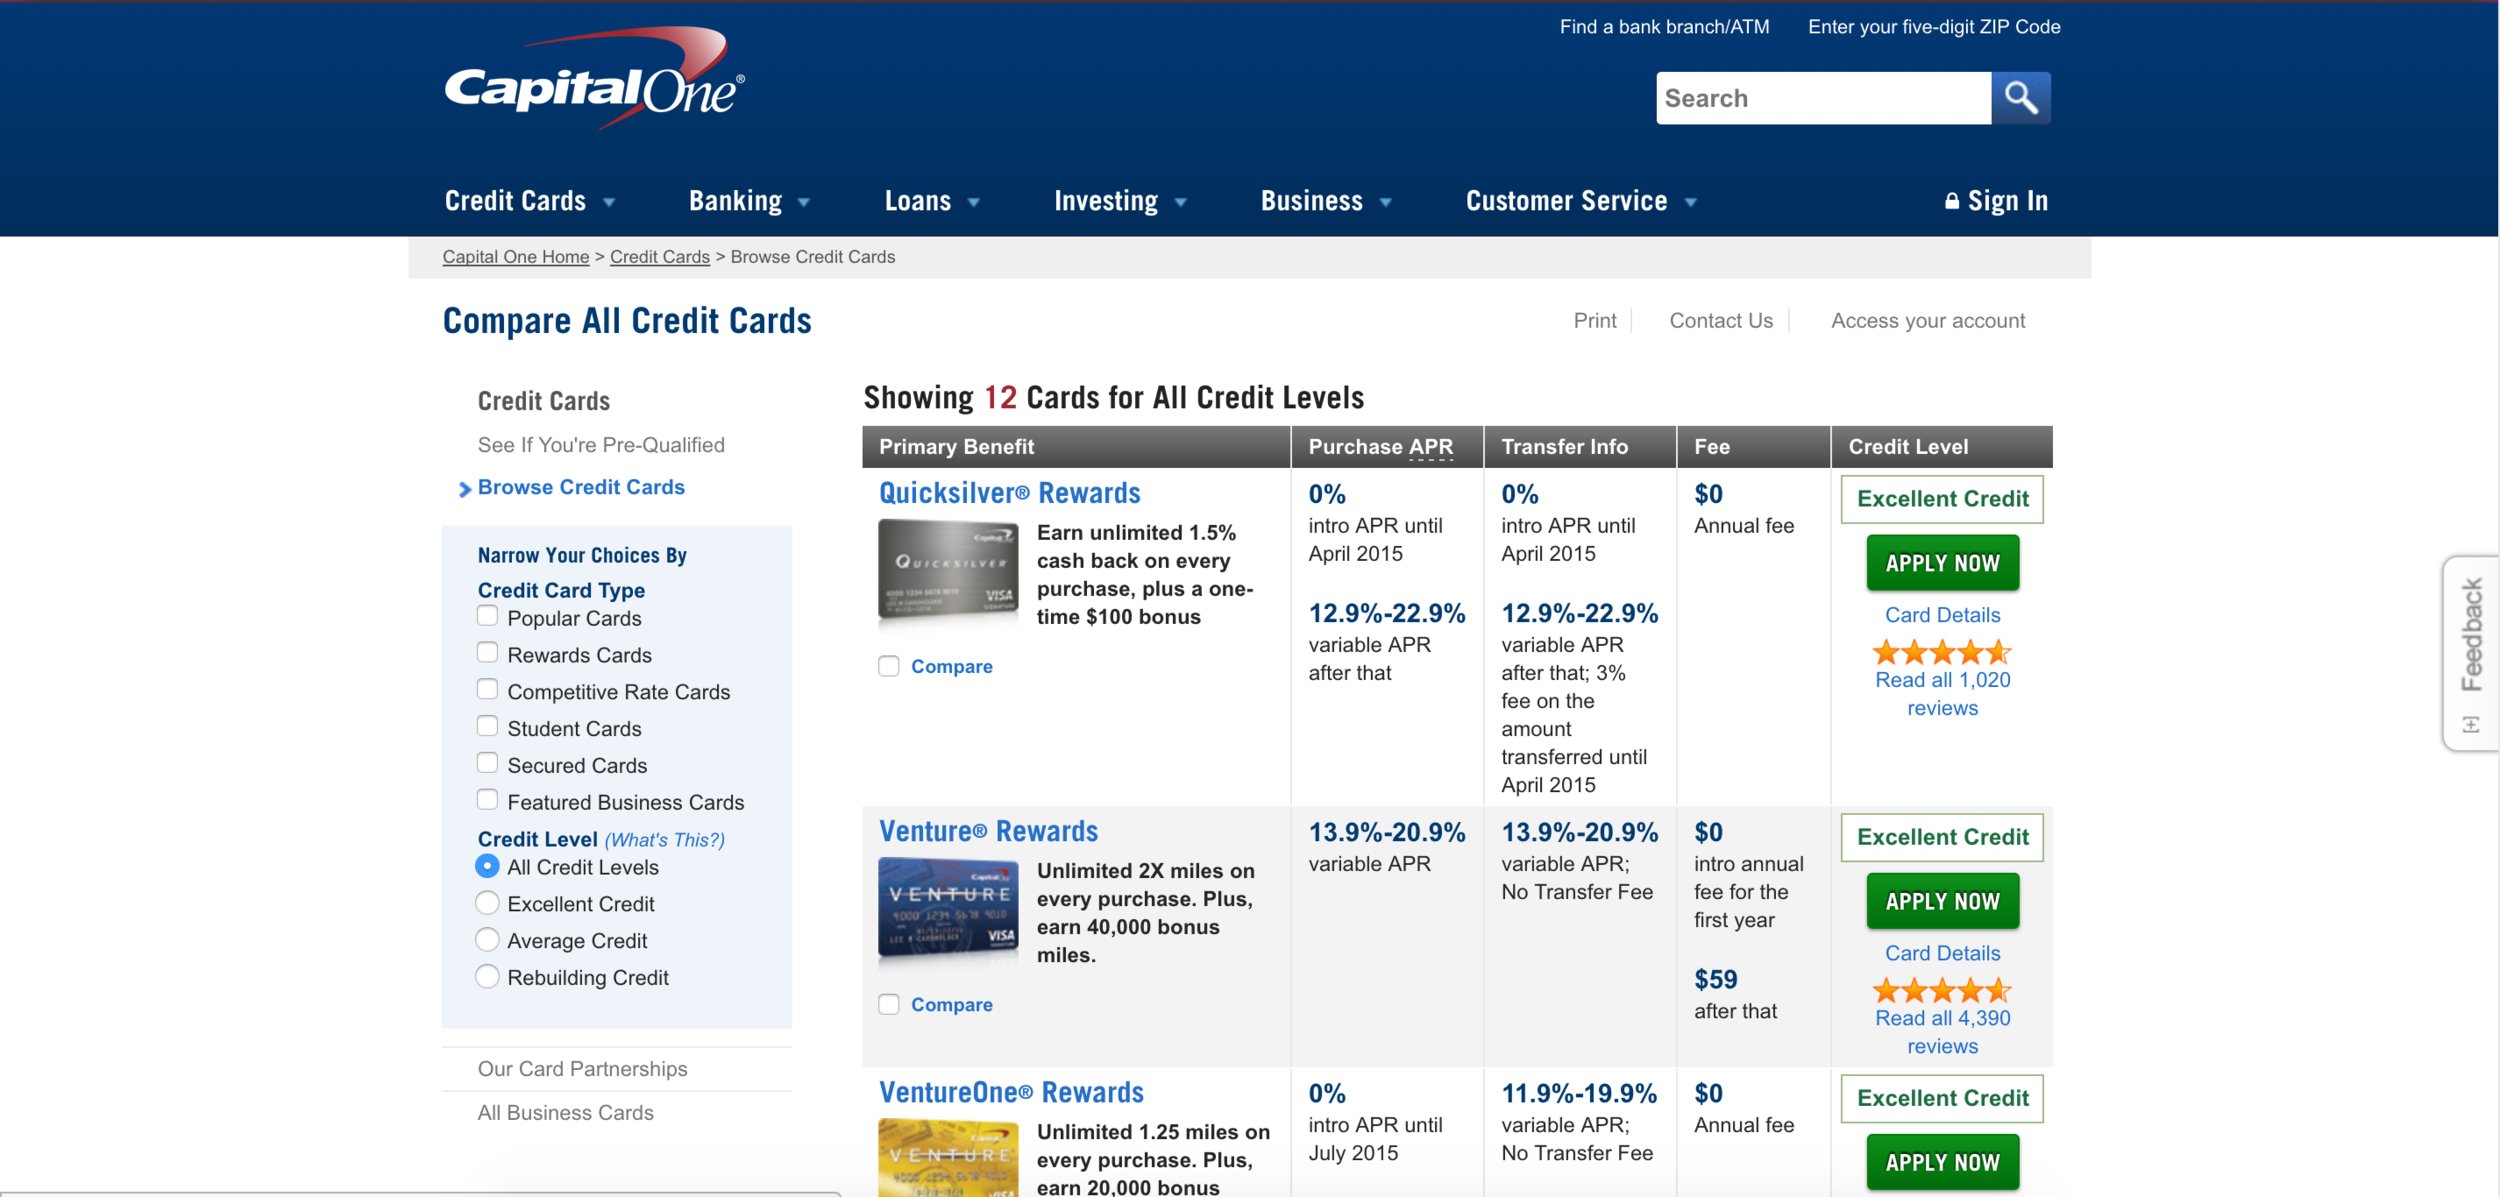Viewport: 2500px width, 1197px height.
Task: Click the magnifying glass search icon
Action: pyautogui.click(x=2020, y=98)
